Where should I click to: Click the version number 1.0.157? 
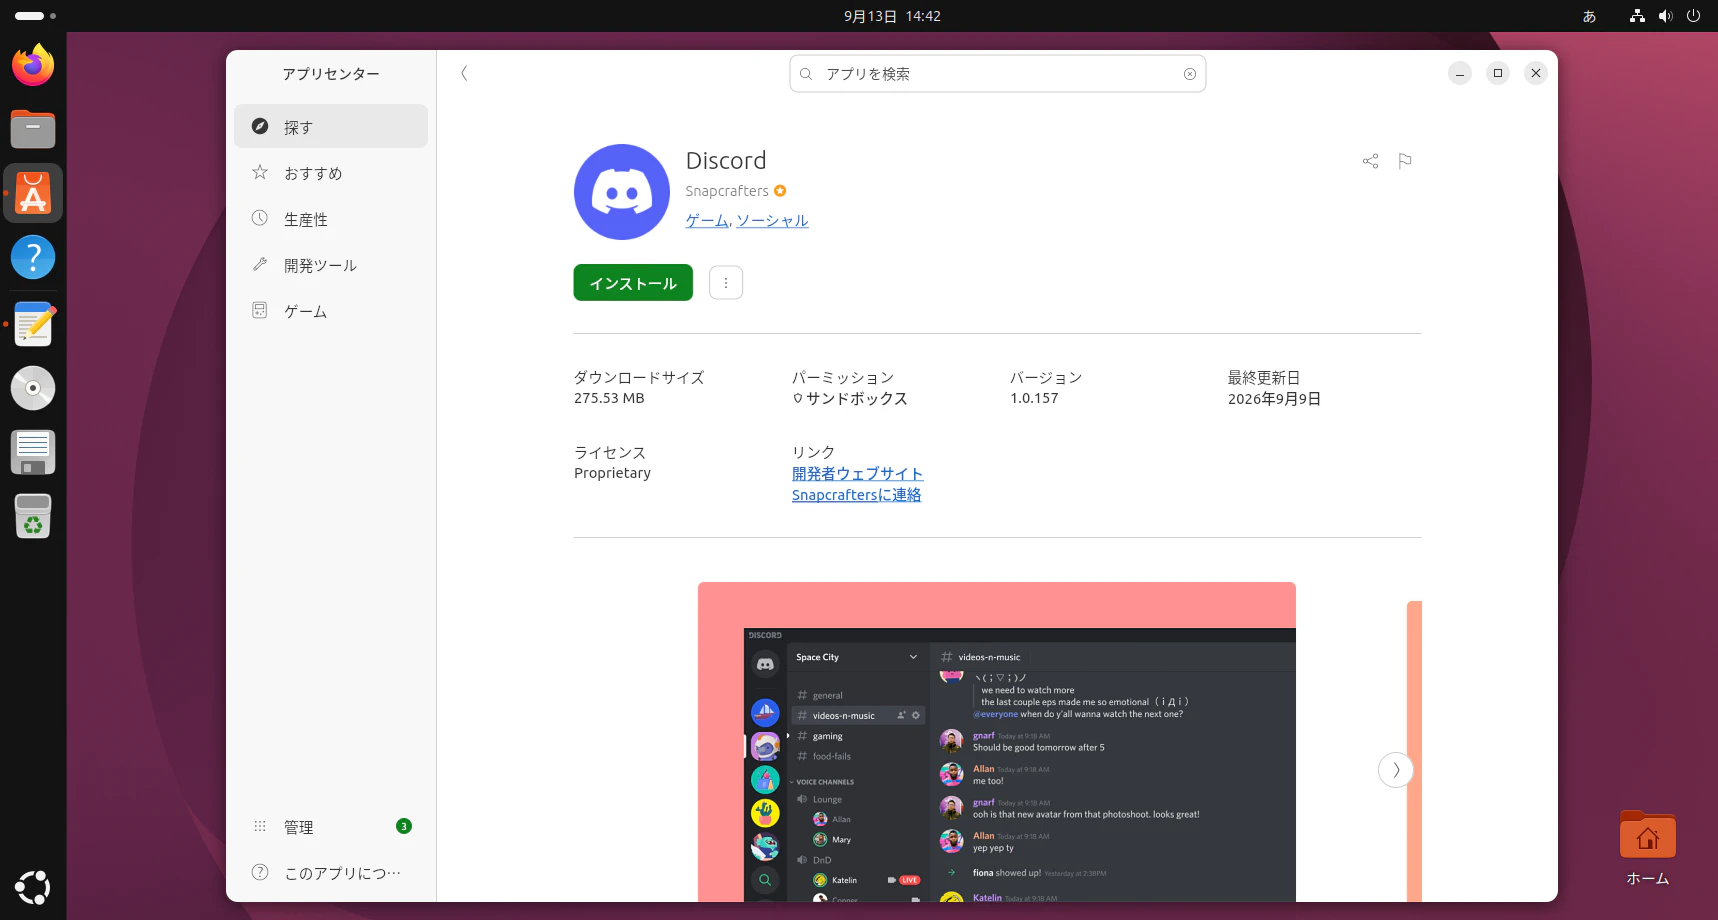[x=1034, y=398]
